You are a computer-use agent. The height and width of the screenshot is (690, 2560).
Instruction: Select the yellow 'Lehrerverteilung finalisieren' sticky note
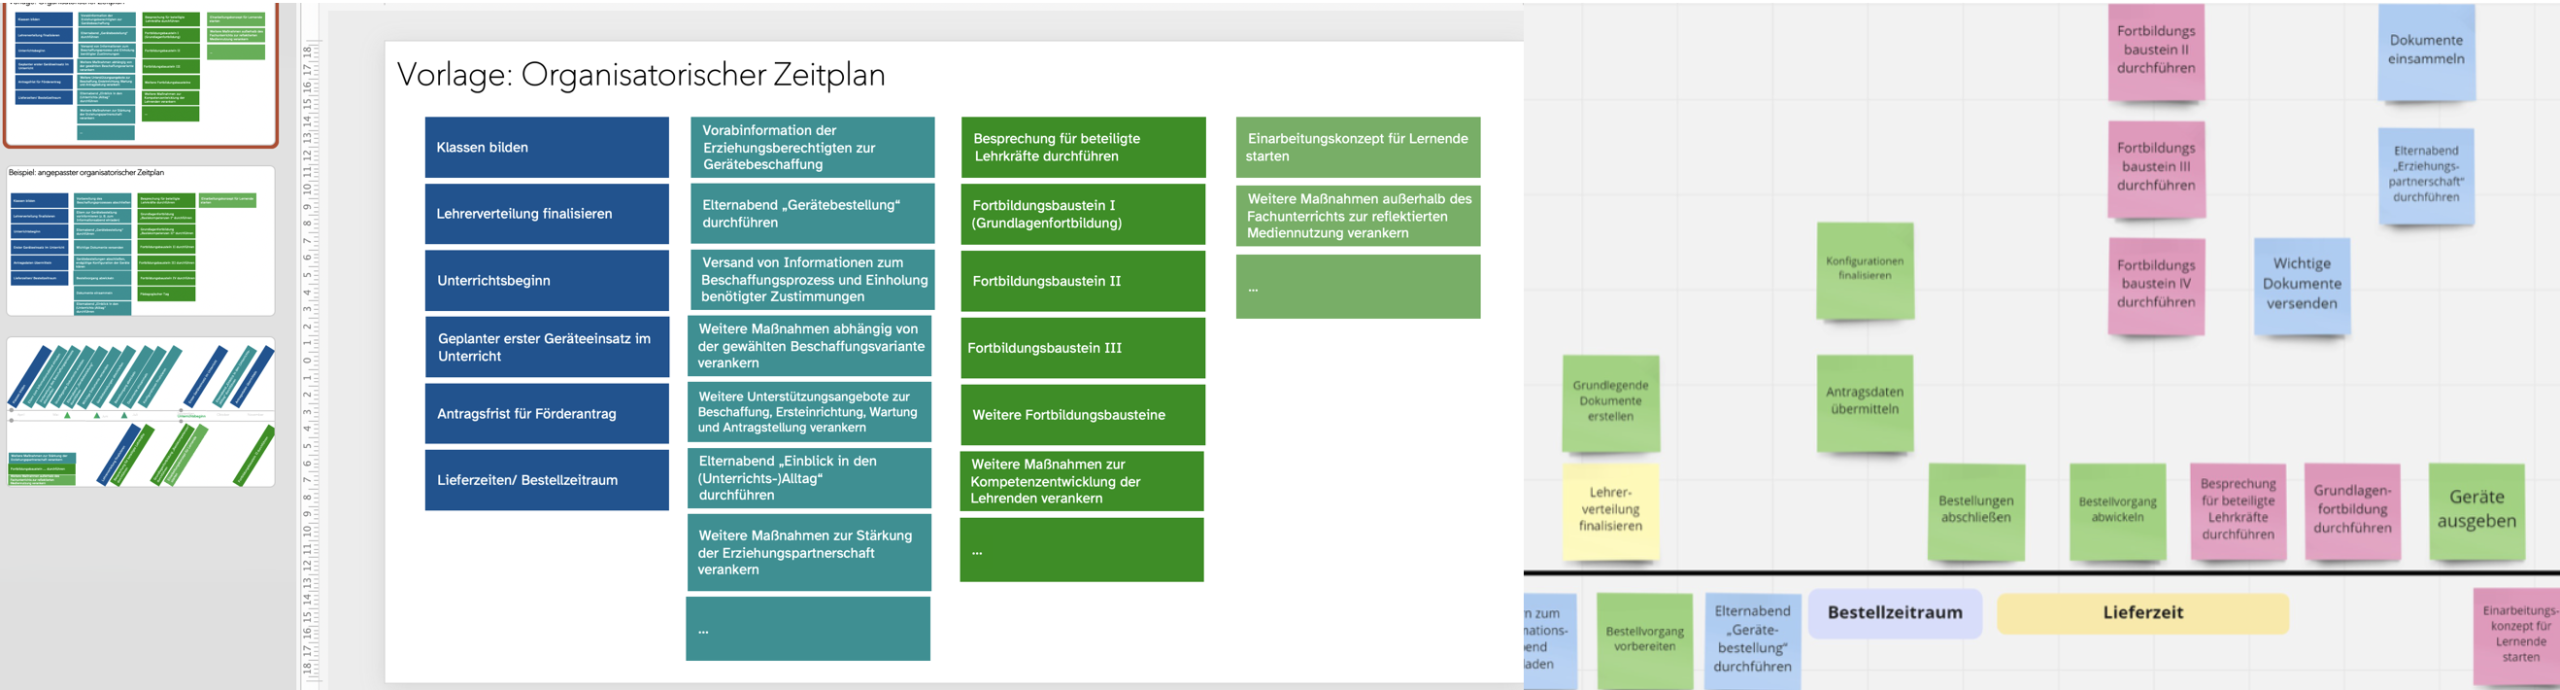point(1610,510)
